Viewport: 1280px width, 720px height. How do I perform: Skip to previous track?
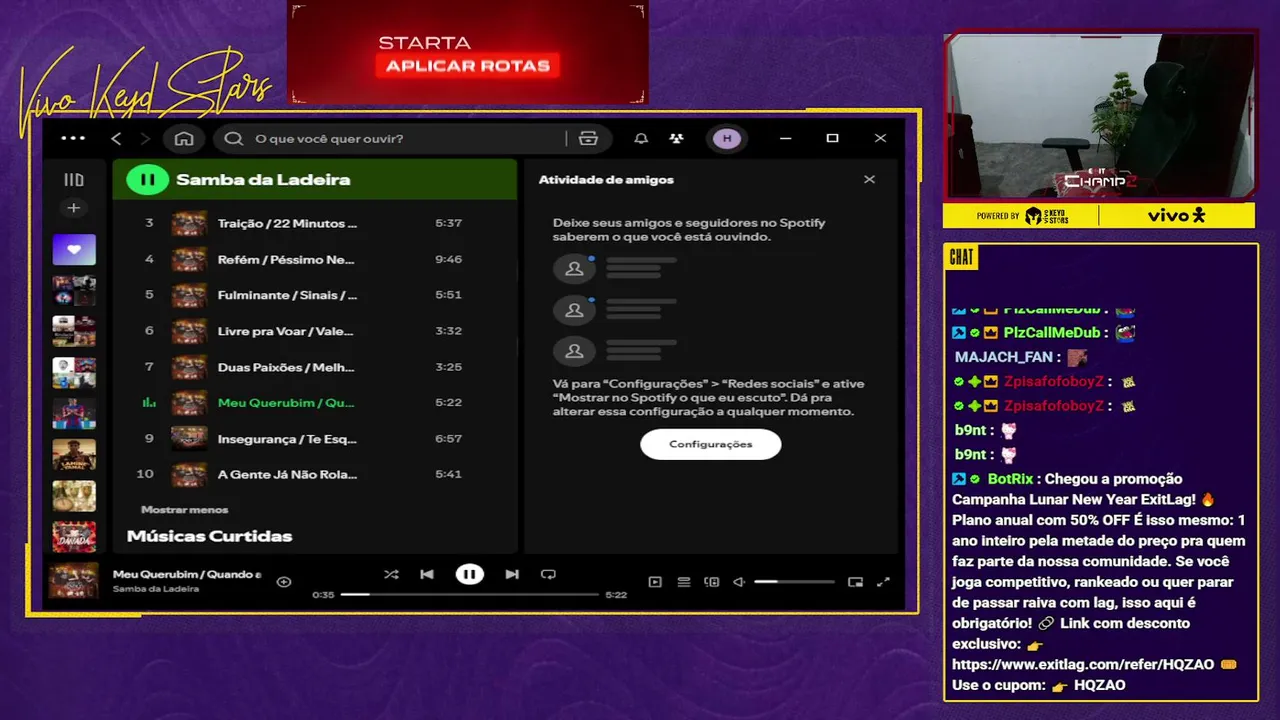pos(427,574)
